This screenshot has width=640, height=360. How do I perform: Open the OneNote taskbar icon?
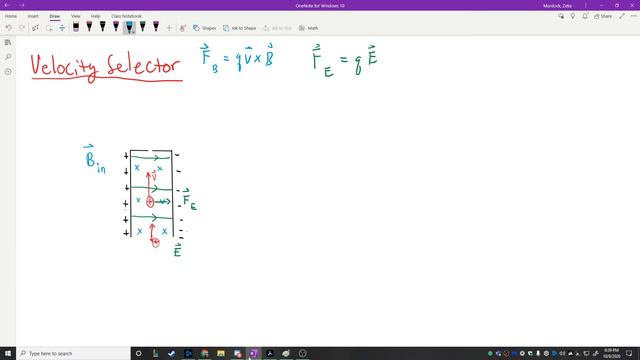coord(253,353)
